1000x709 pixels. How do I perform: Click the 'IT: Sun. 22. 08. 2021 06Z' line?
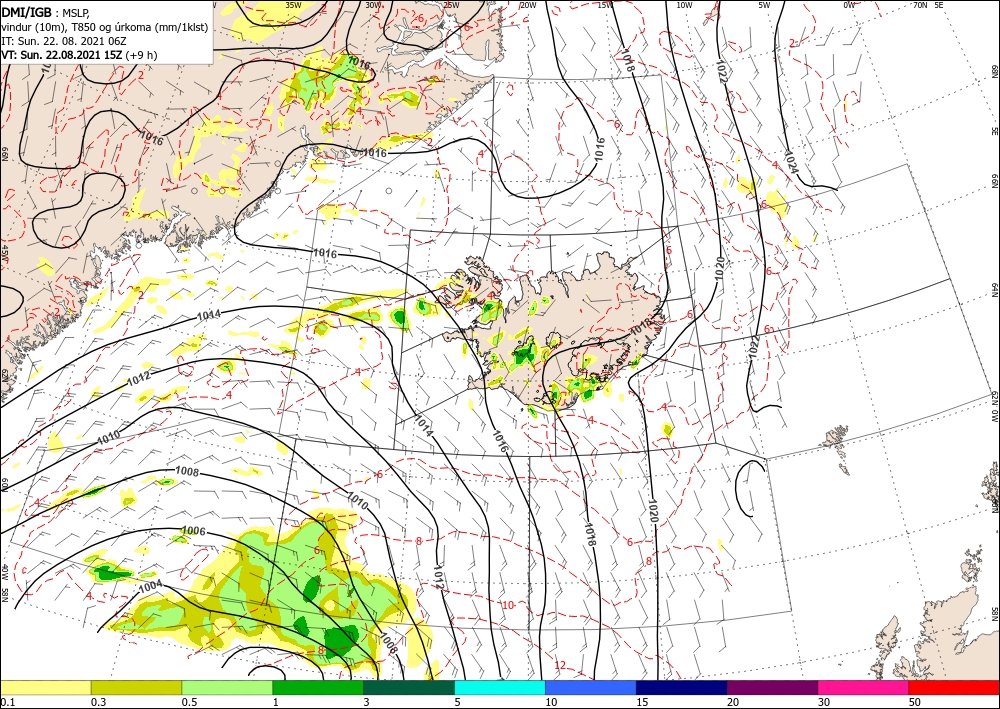pos(64,41)
